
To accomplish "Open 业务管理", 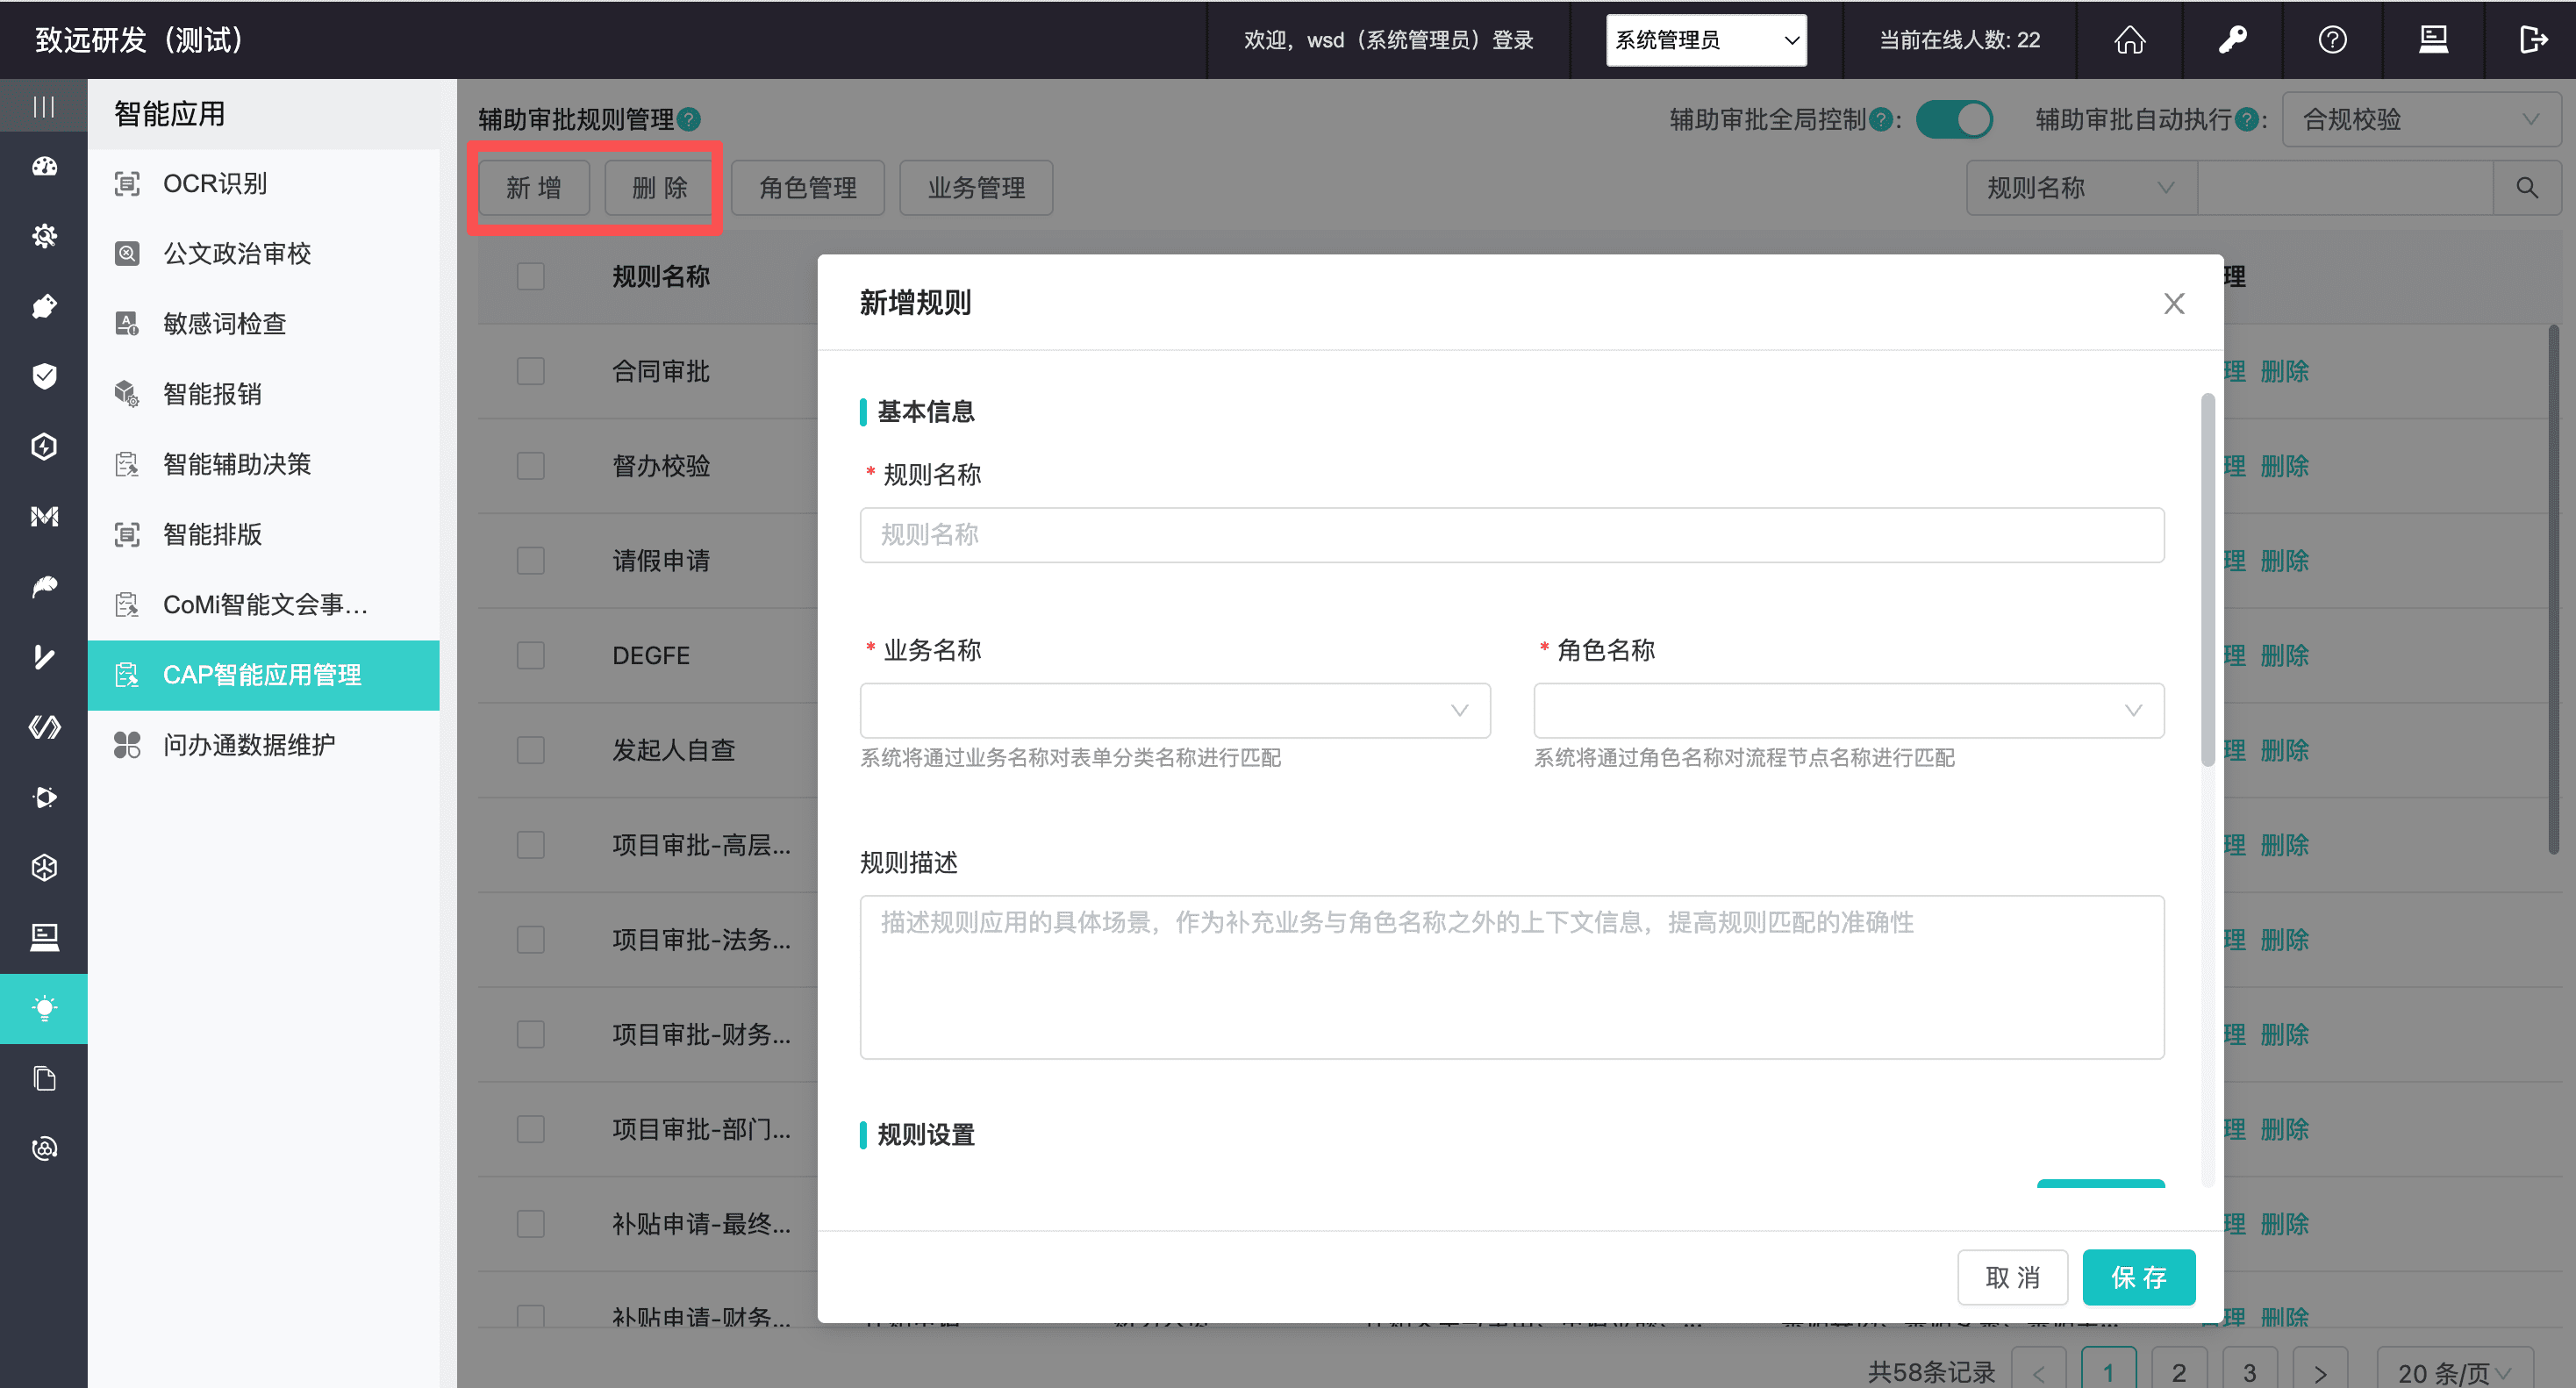I will tap(976, 188).
